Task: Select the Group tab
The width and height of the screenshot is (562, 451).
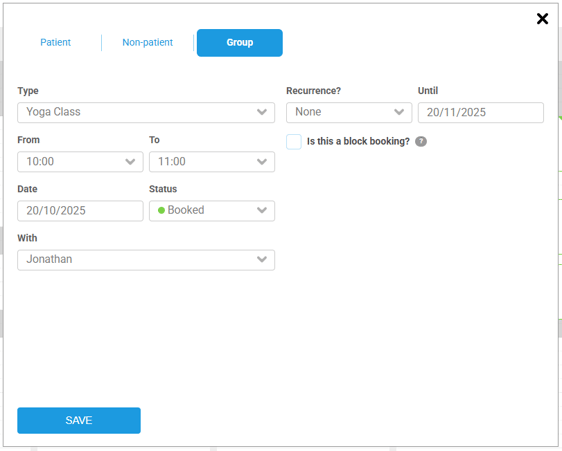Action: pyautogui.click(x=240, y=43)
